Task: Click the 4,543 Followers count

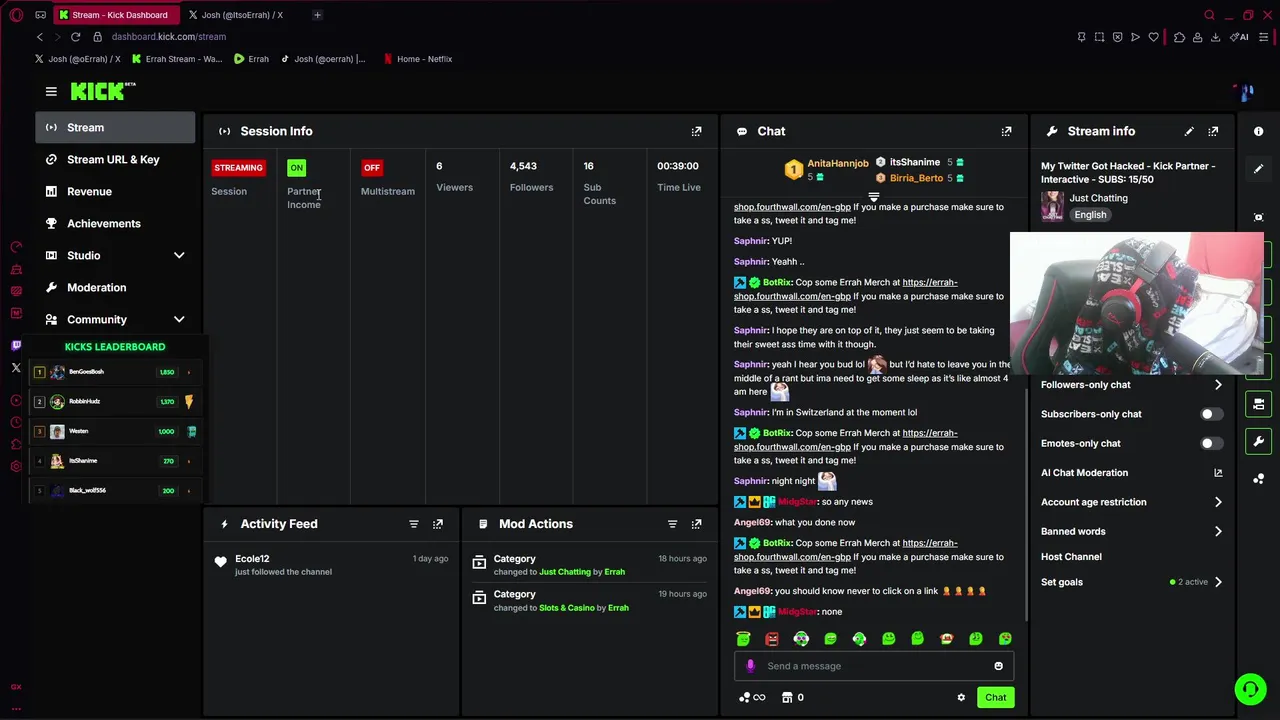Action: [523, 166]
